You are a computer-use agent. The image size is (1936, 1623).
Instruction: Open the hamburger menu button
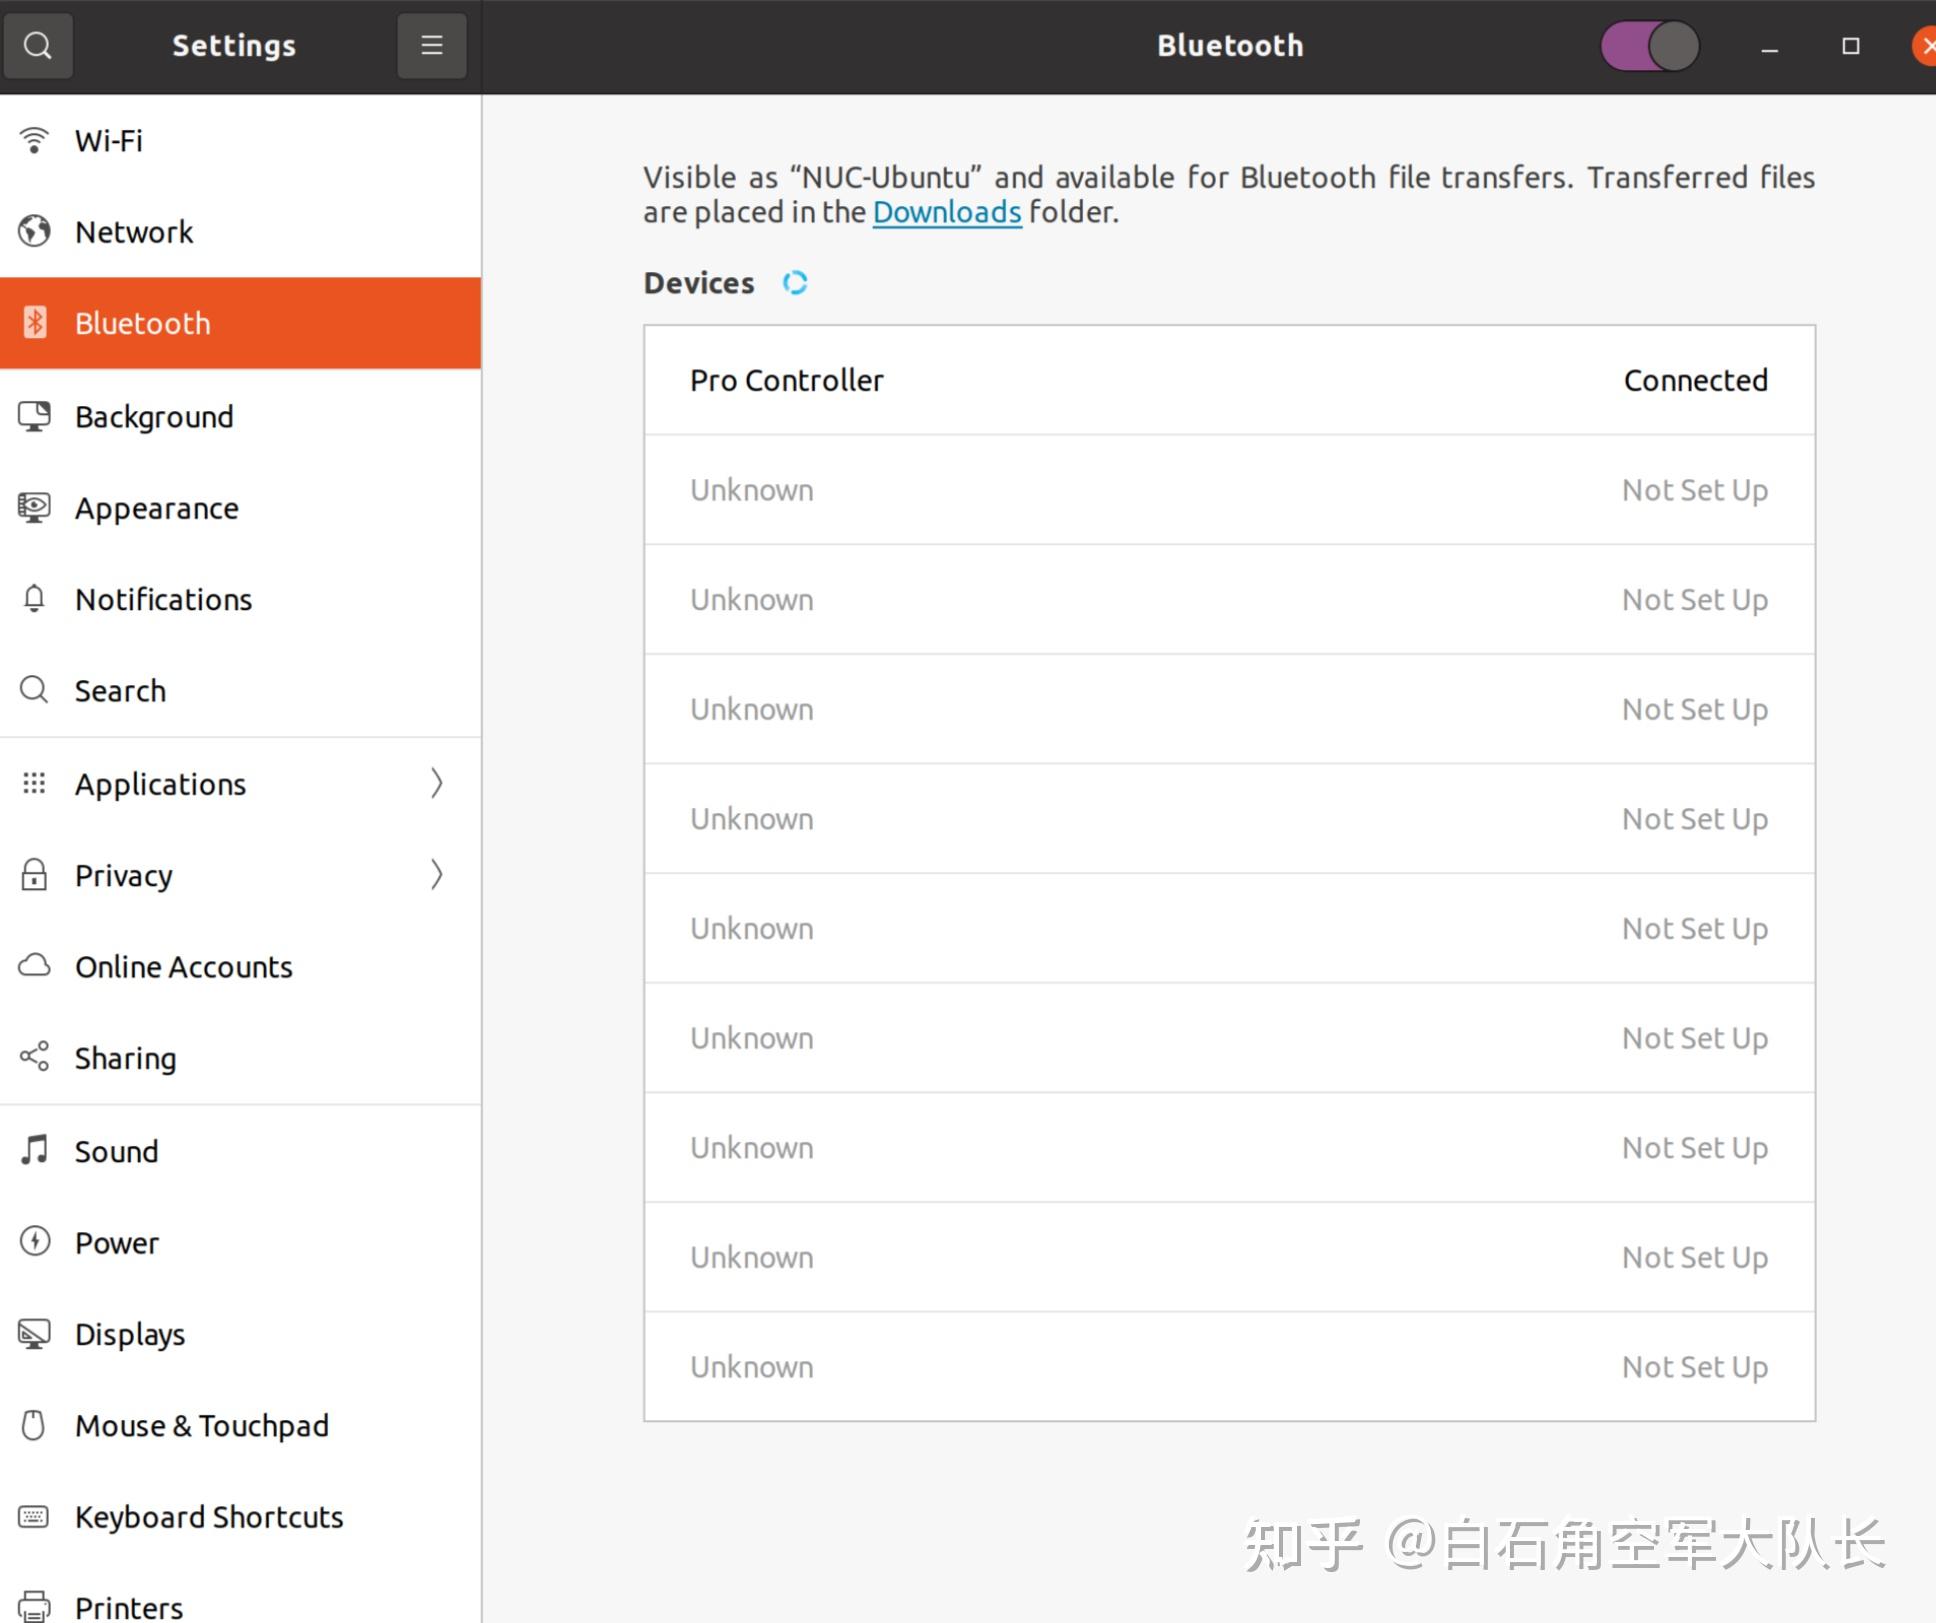(431, 45)
